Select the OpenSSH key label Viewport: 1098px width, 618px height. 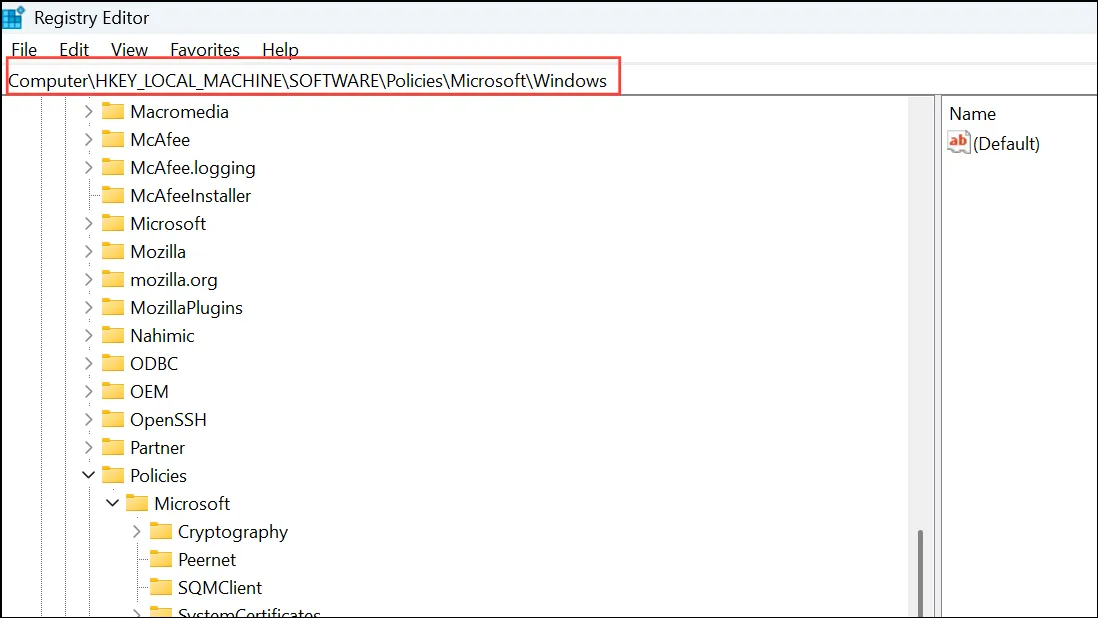pos(168,419)
